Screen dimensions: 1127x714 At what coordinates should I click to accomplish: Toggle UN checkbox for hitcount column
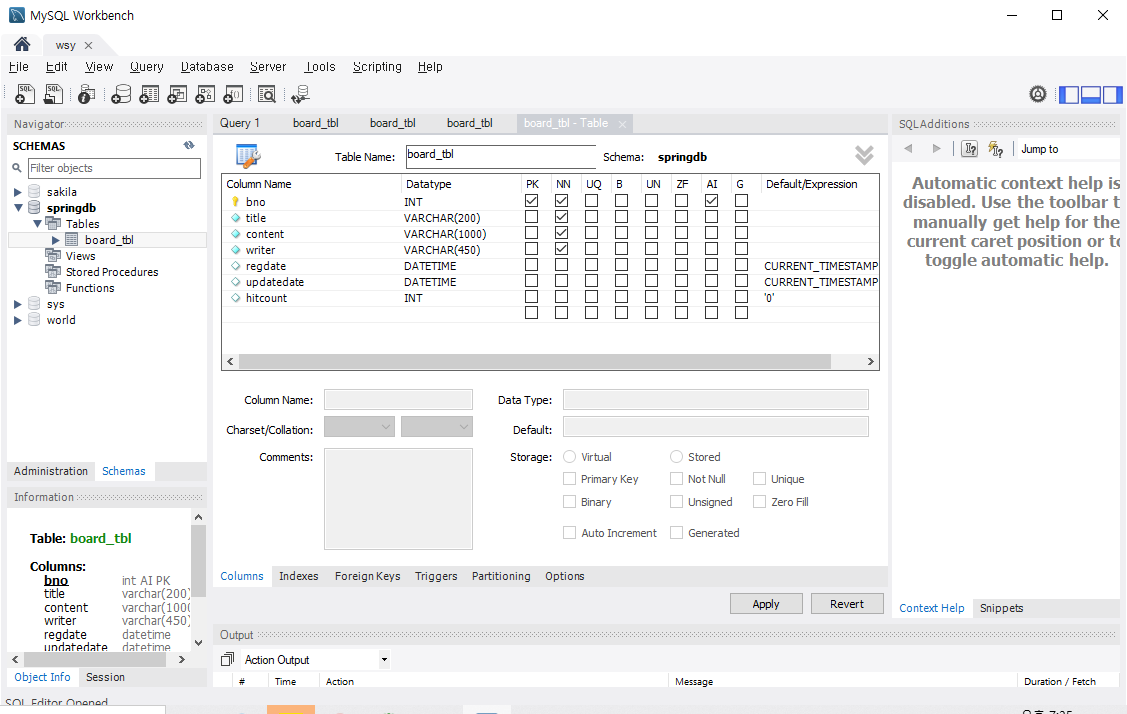[x=652, y=297]
